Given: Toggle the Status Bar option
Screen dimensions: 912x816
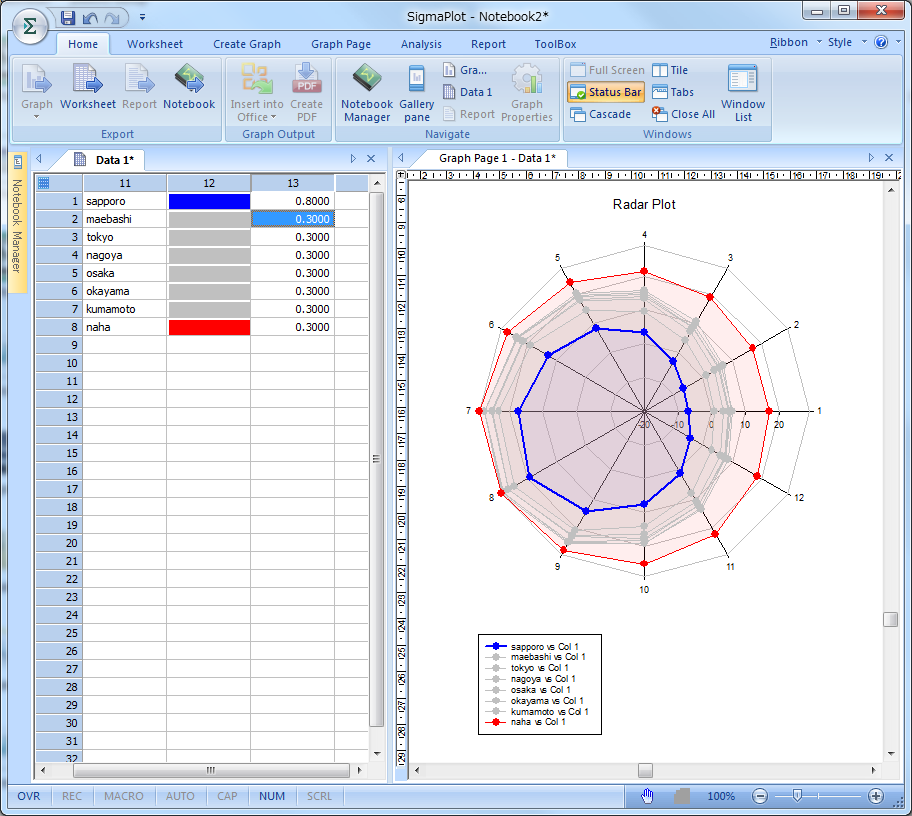Looking at the screenshot, I should [606, 92].
